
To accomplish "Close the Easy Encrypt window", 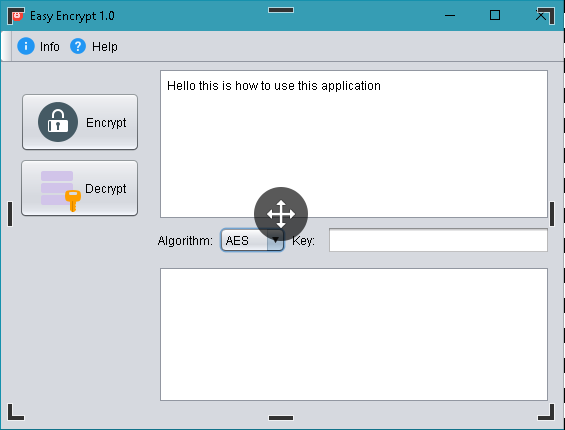I will tap(540, 15).
